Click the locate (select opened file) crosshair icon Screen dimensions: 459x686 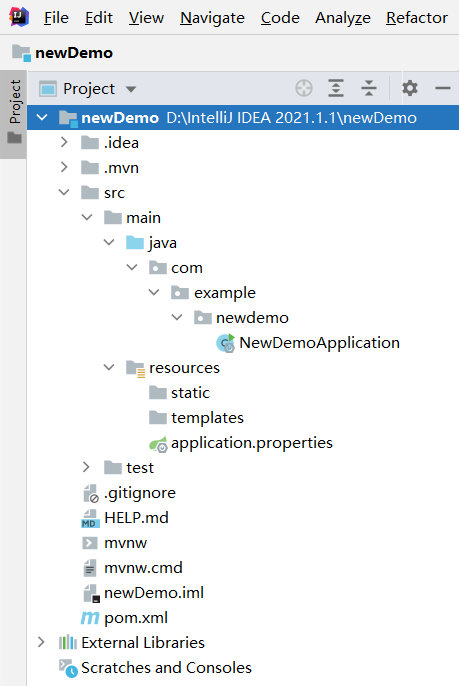(x=304, y=88)
